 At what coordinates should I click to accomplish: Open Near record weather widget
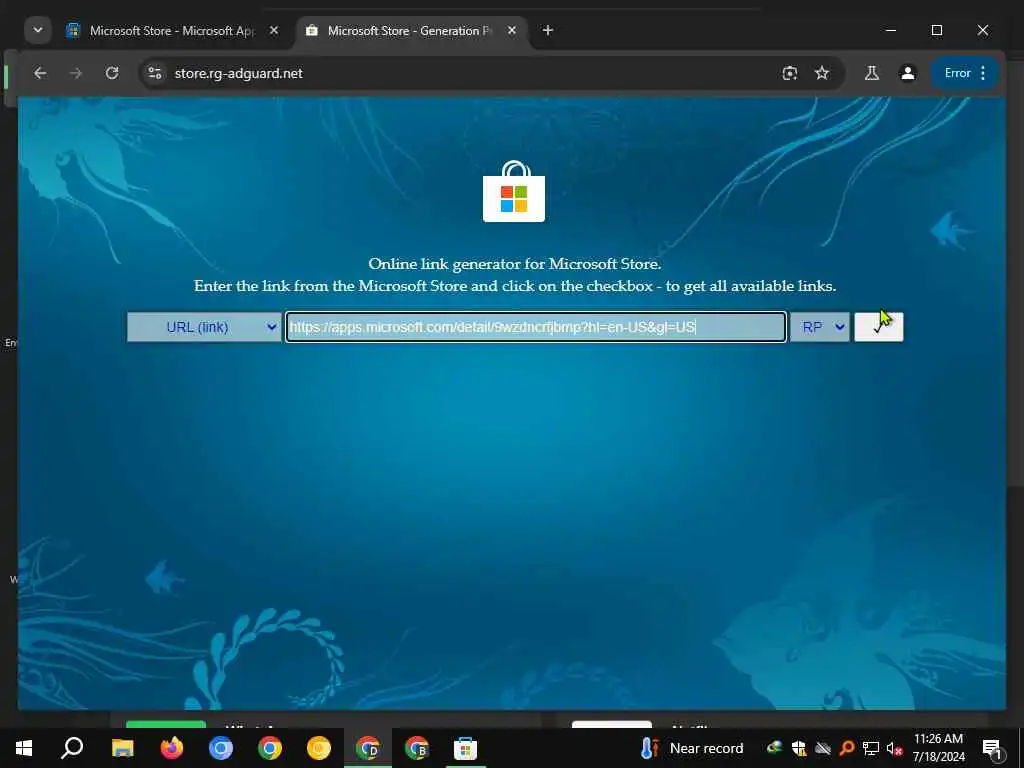pyautogui.click(x=692, y=748)
